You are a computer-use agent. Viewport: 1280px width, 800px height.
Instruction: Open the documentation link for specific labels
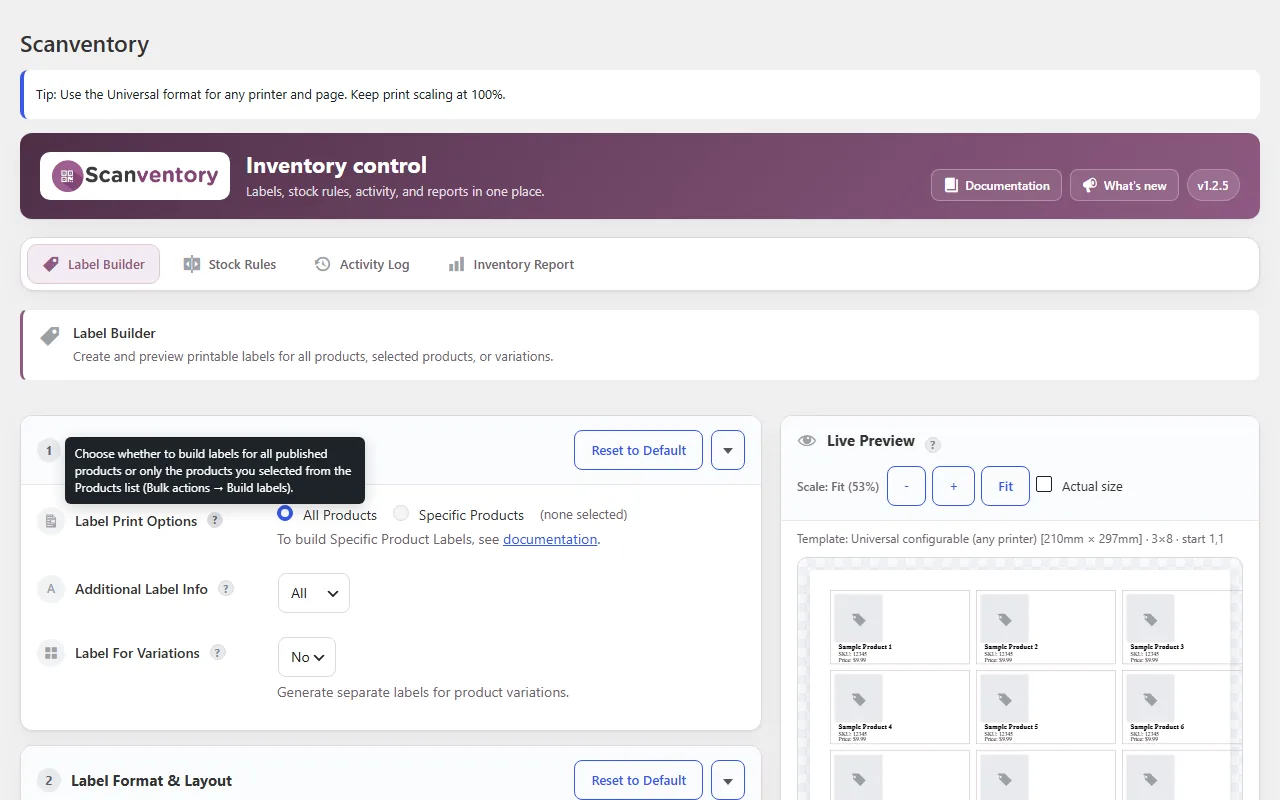[x=550, y=539]
